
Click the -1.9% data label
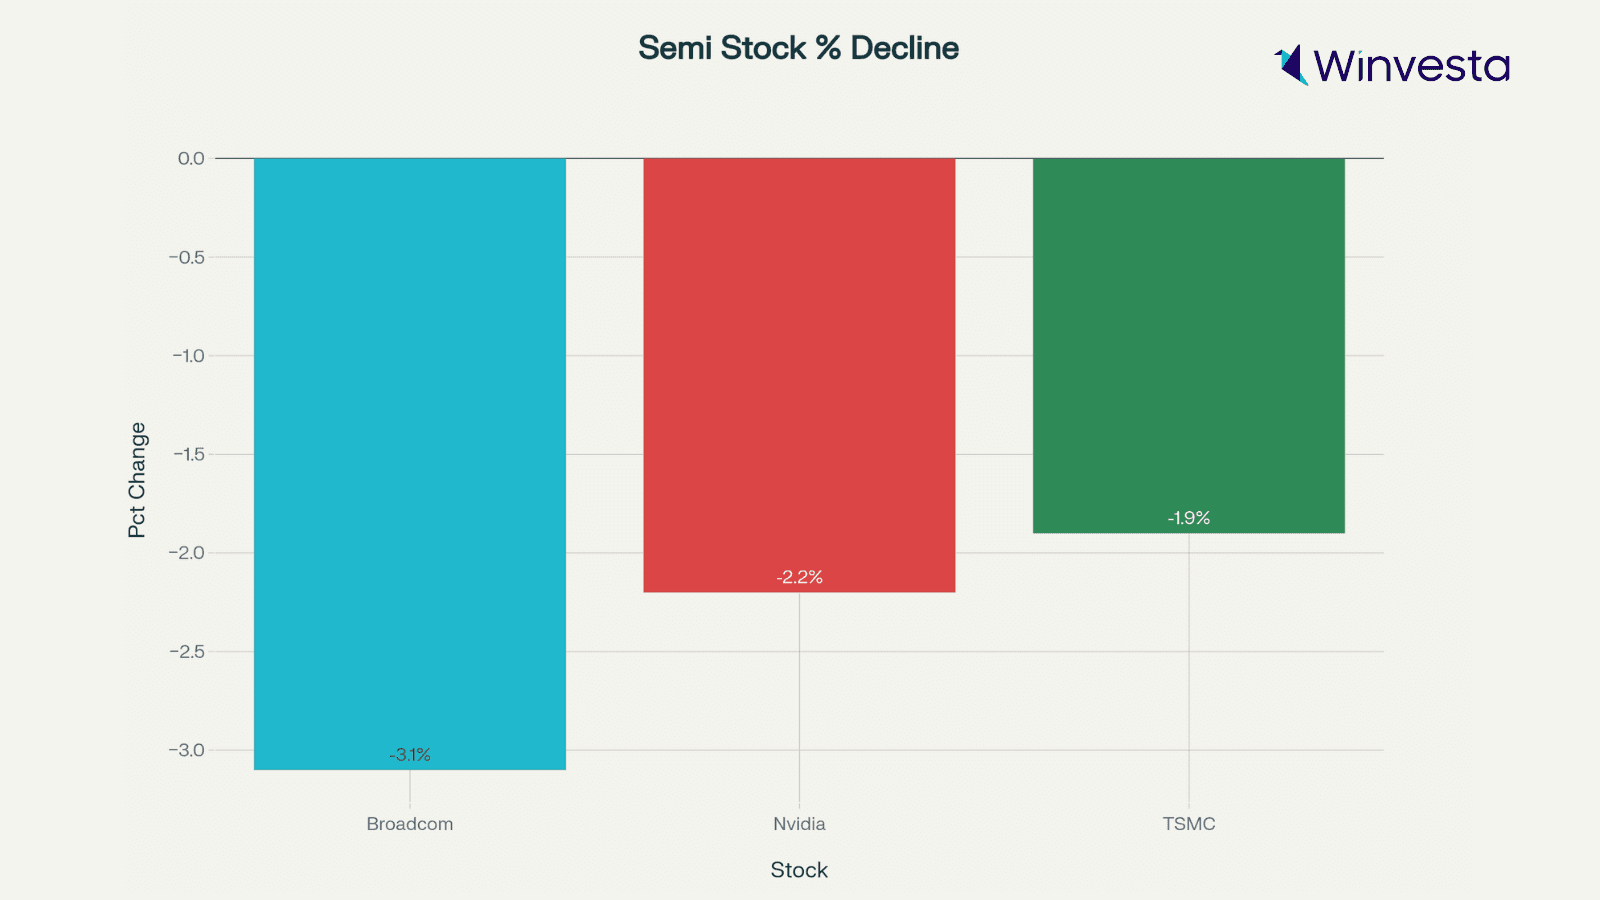tap(1188, 518)
